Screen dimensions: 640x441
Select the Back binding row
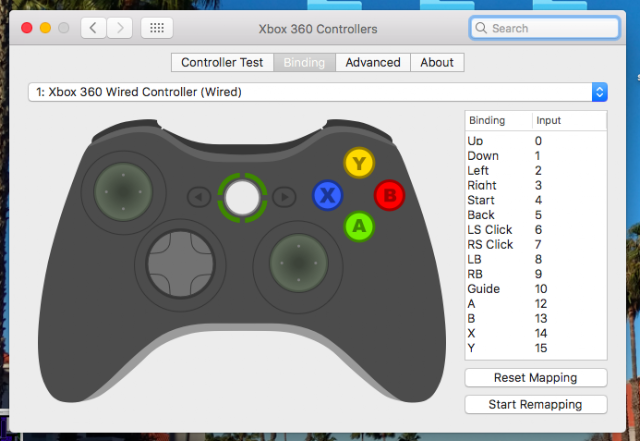pos(536,215)
